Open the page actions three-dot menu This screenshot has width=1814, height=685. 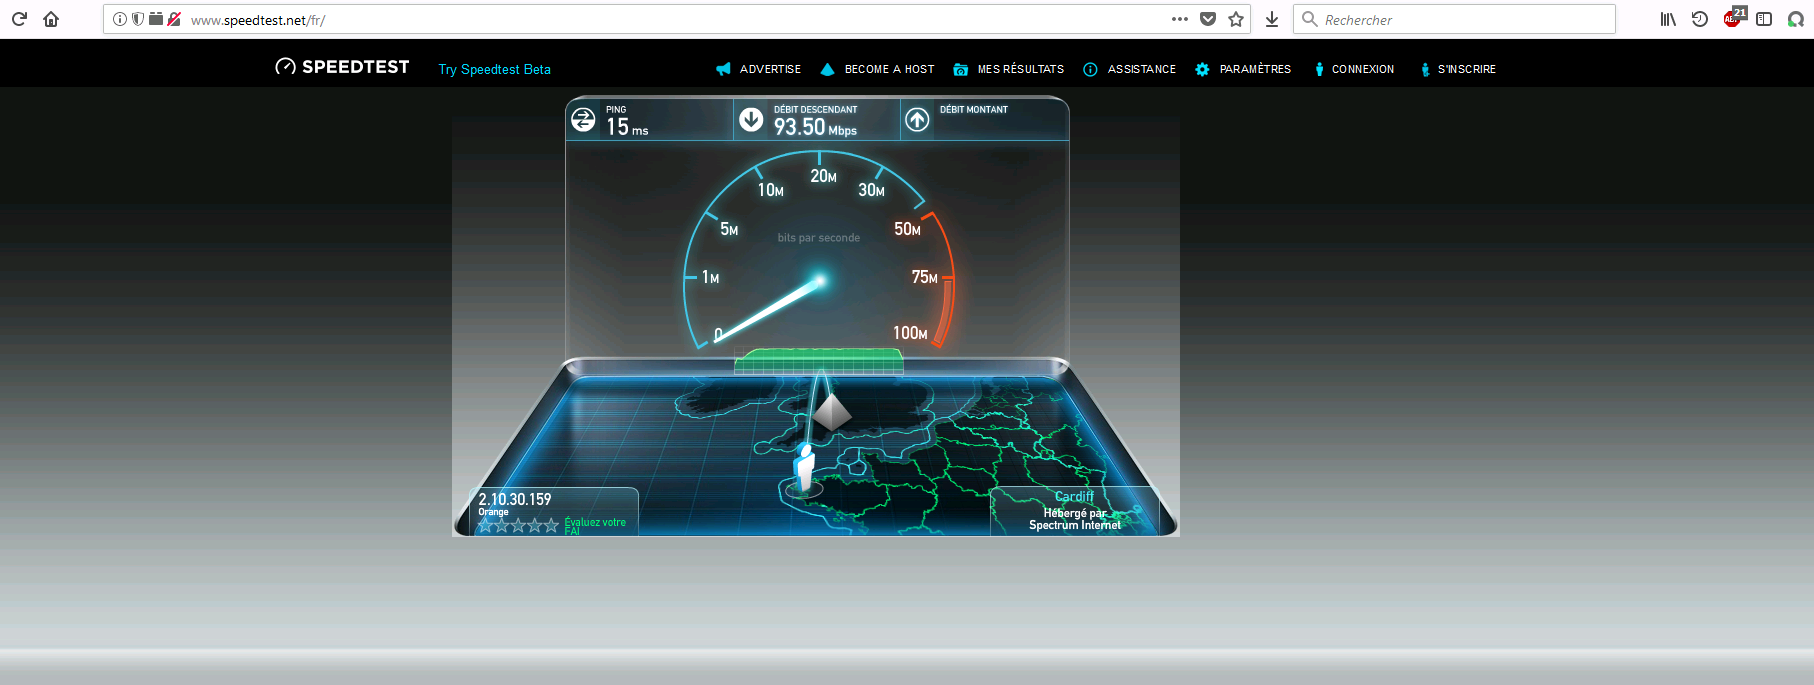(x=1180, y=19)
